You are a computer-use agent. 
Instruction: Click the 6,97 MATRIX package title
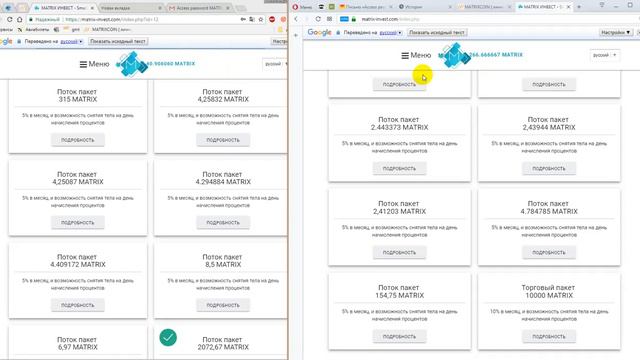coord(77,343)
